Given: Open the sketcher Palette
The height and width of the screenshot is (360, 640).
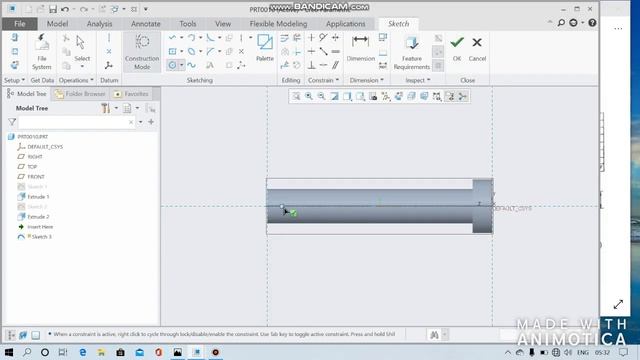Looking at the screenshot, I should point(264,48).
